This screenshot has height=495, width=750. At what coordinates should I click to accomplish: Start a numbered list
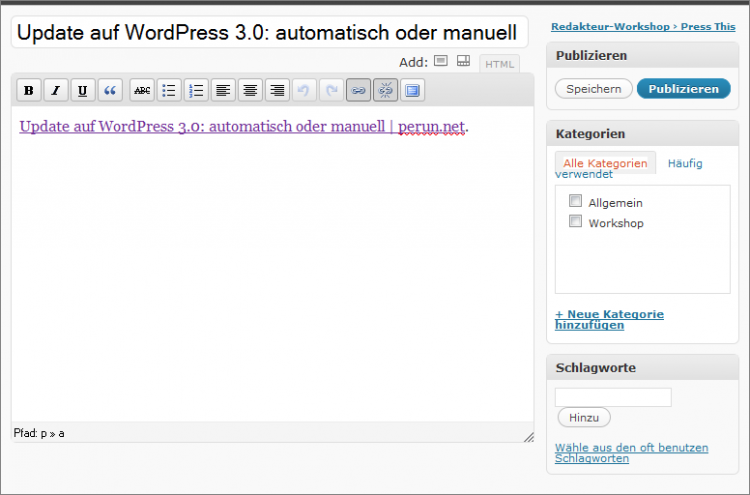[196, 91]
